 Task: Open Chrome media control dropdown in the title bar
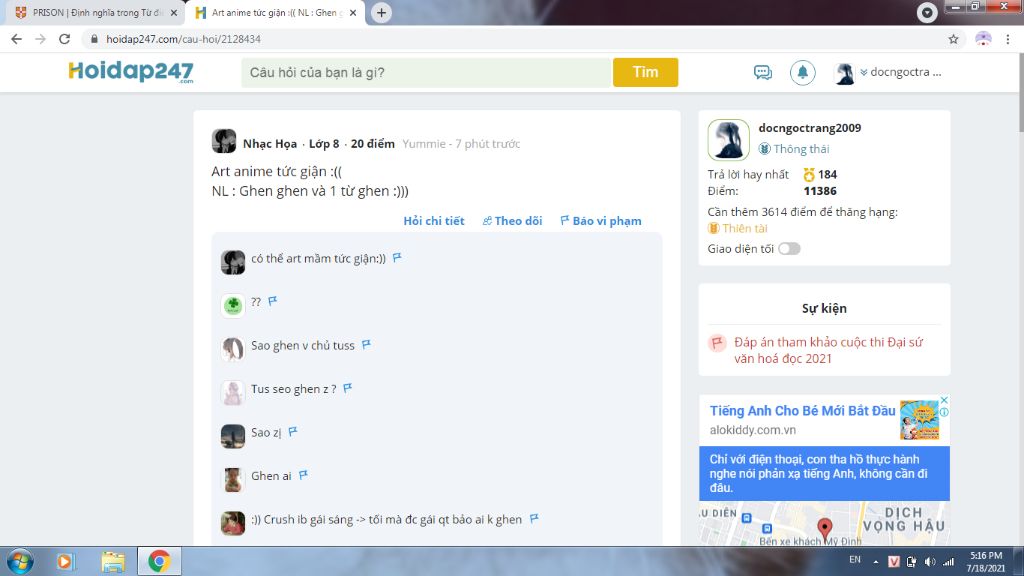click(x=927, y=12)
